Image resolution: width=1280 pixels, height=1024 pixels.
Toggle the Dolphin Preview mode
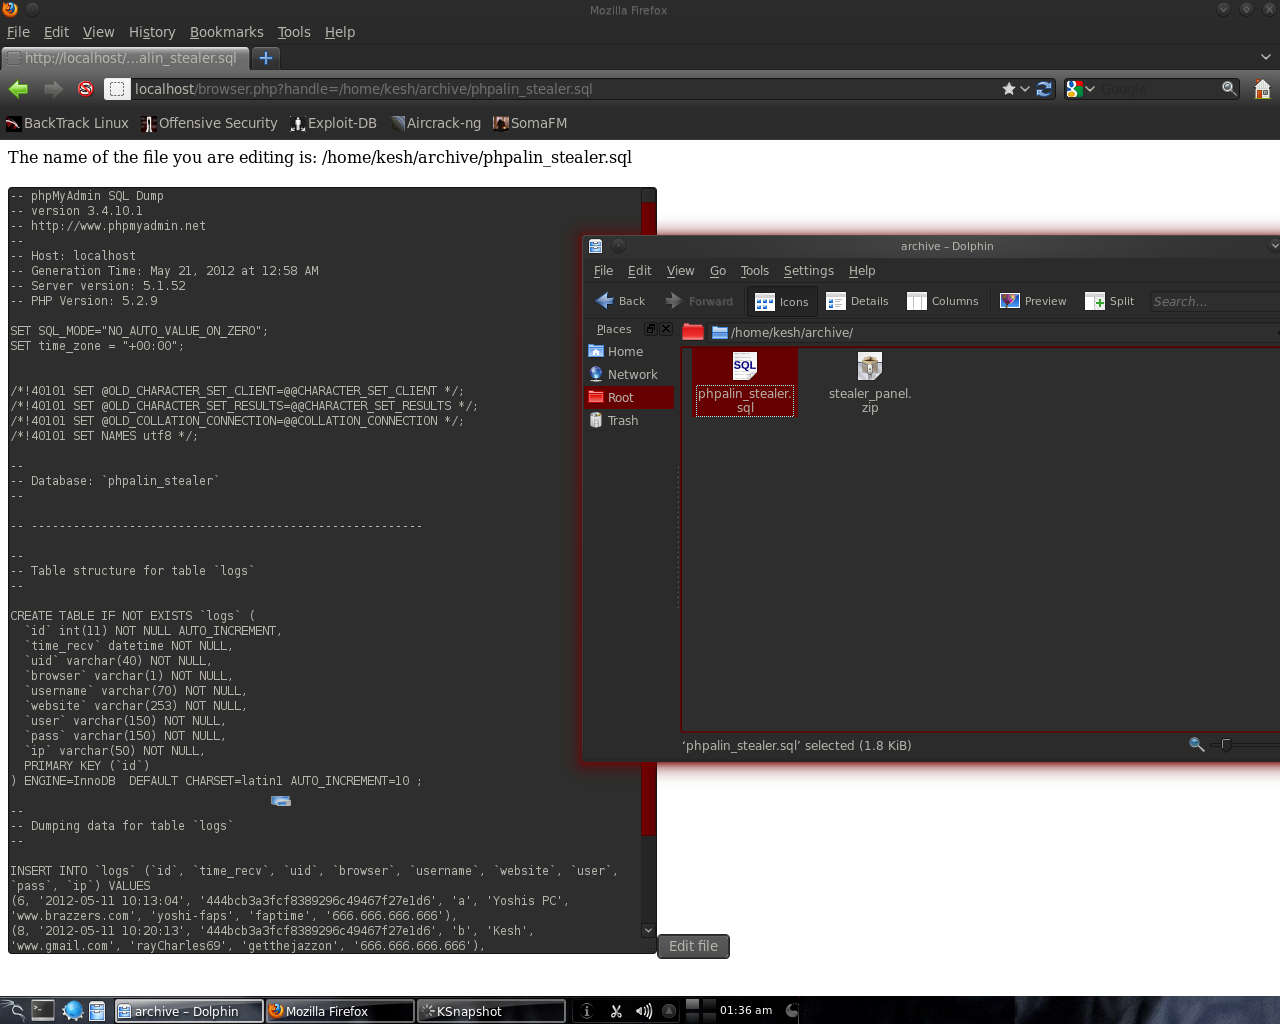click(x=1033, y=301)
